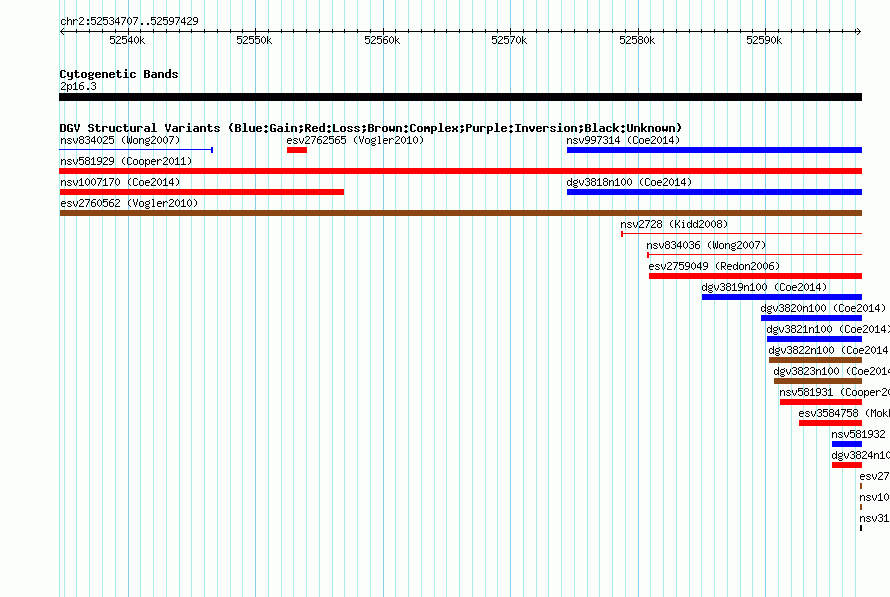Open variant esv2760562 (Vogler2010) label
This screenshot has width=890, height=597.
[x=129, y=203]
